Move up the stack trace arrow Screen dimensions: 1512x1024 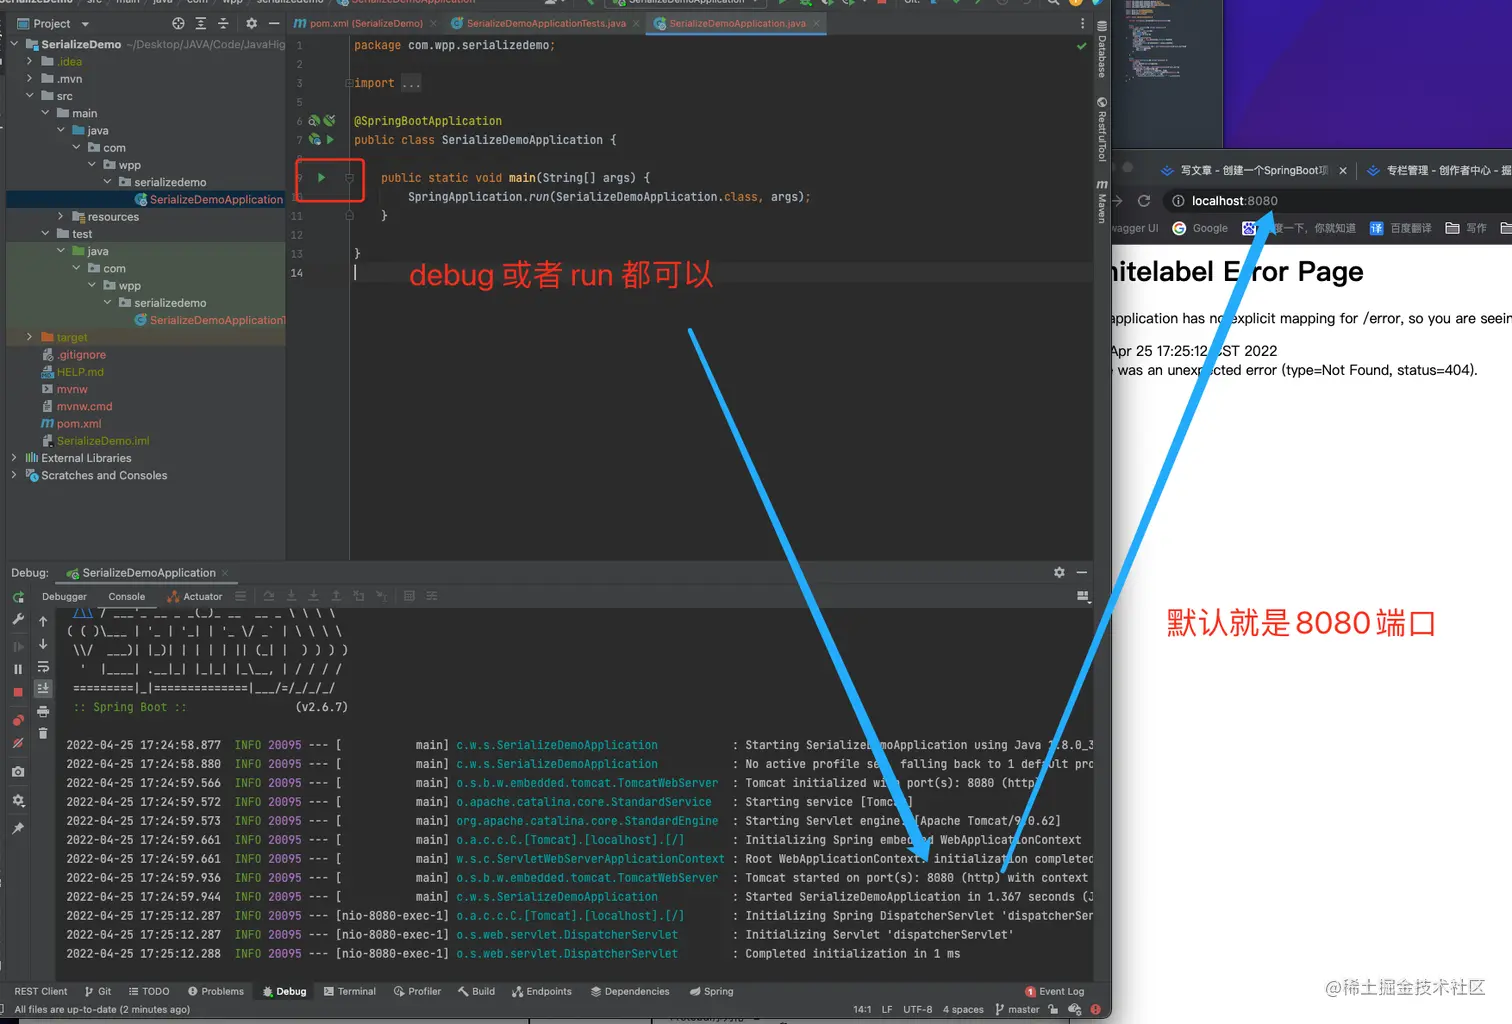pos(43,621)
